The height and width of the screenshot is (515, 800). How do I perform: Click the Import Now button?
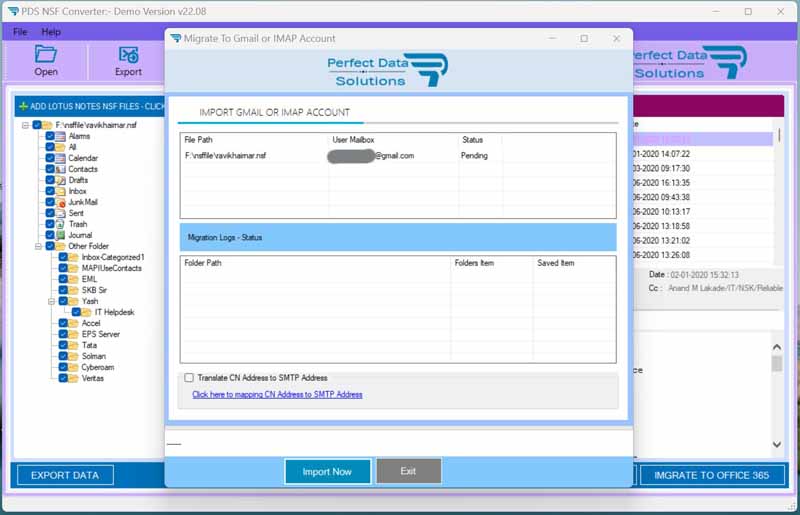click(327, 472)
